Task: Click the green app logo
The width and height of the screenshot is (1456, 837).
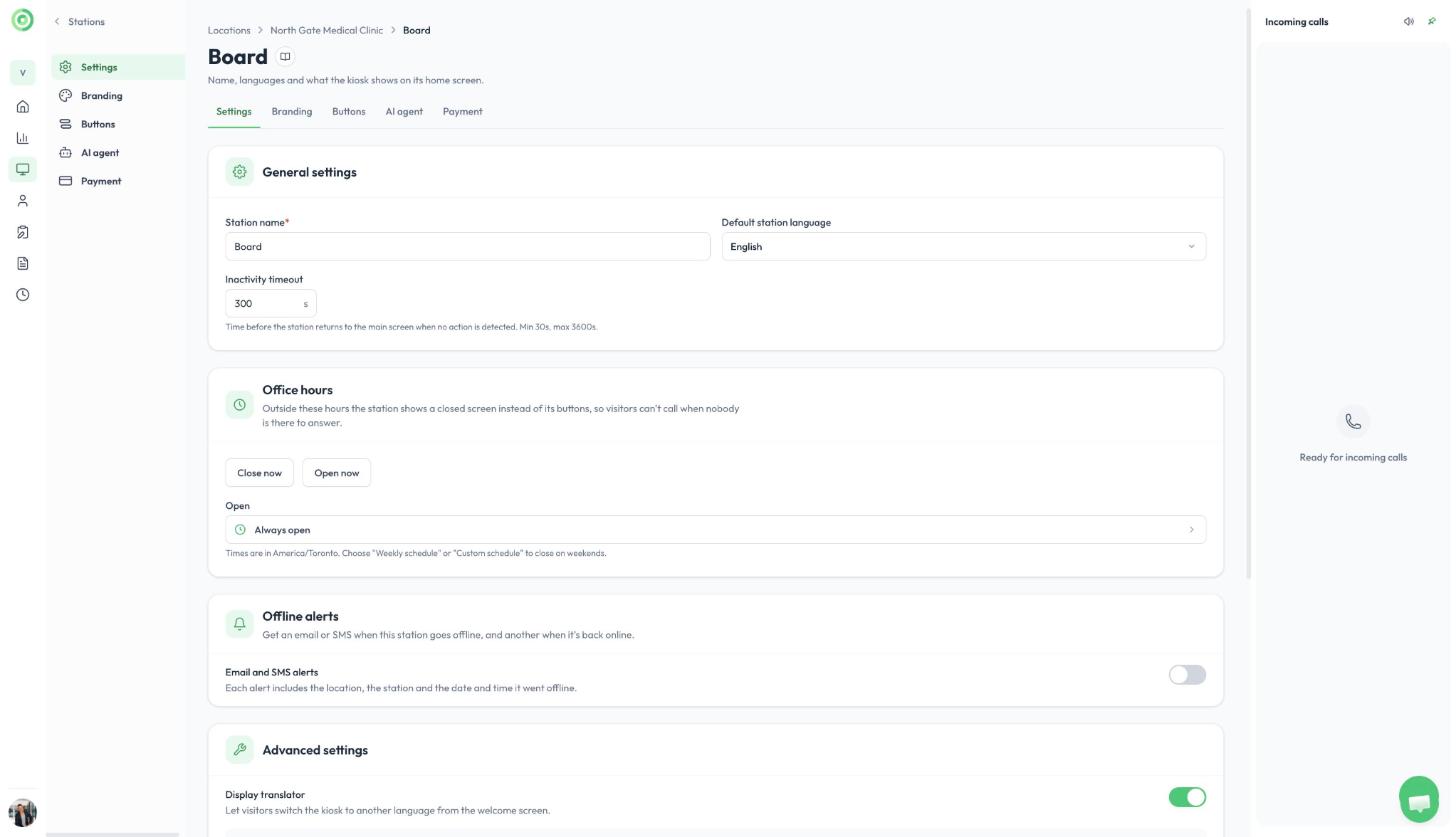Action: click(x=22, y=20)
